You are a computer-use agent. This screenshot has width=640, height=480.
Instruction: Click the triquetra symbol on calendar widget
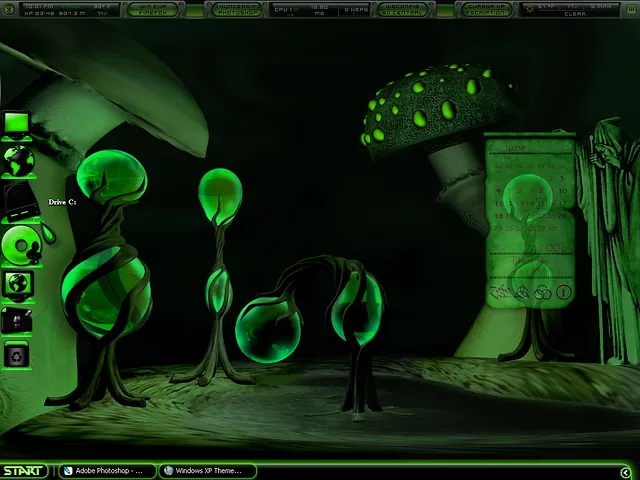(x=521, y=293)
